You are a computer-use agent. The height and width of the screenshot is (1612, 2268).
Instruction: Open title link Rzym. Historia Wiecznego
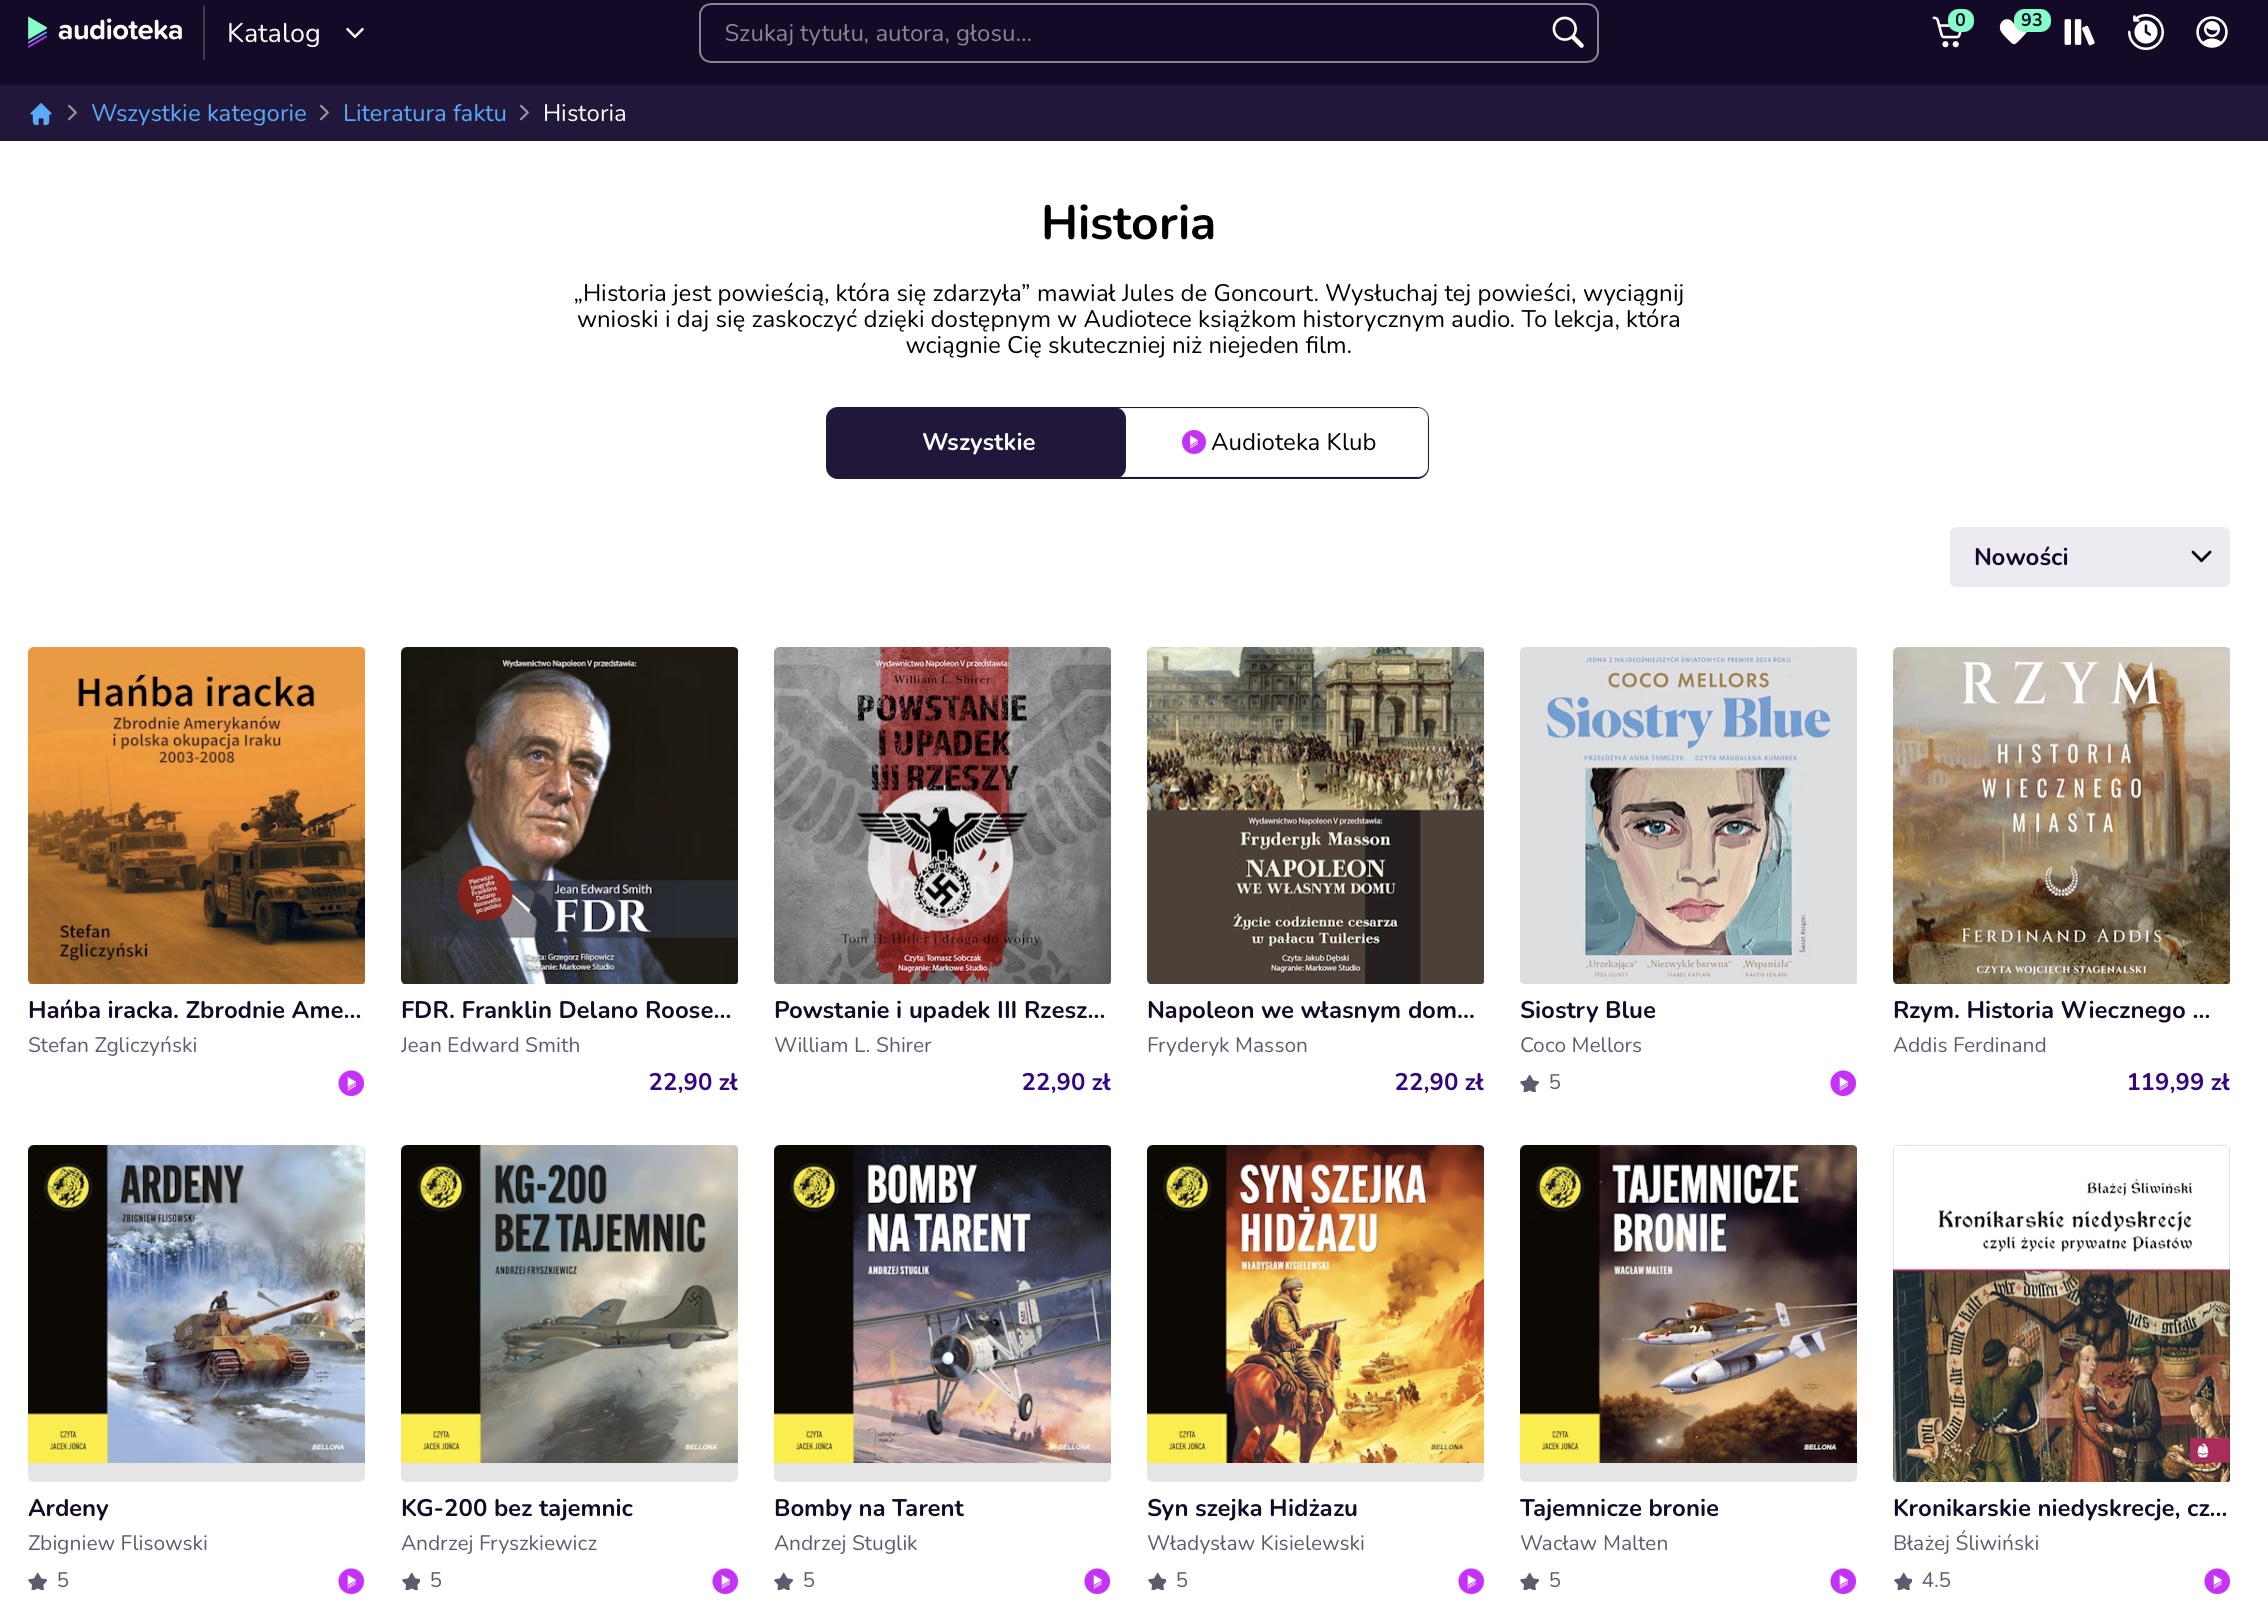point(2051,1010)
